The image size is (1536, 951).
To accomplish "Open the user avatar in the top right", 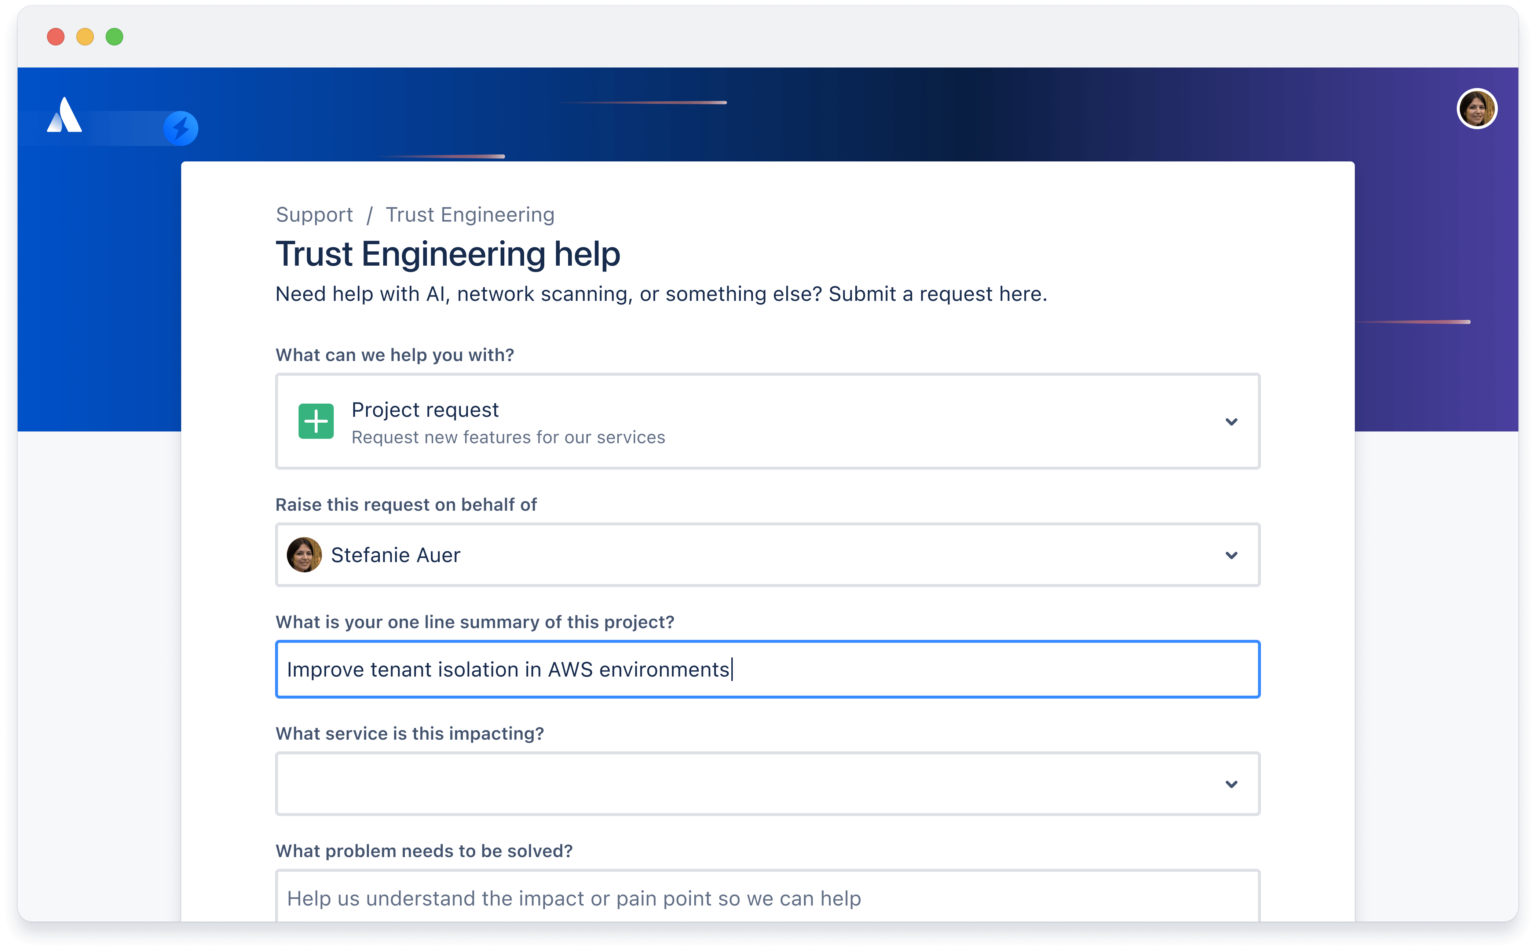I will [x=1477, y=109].
